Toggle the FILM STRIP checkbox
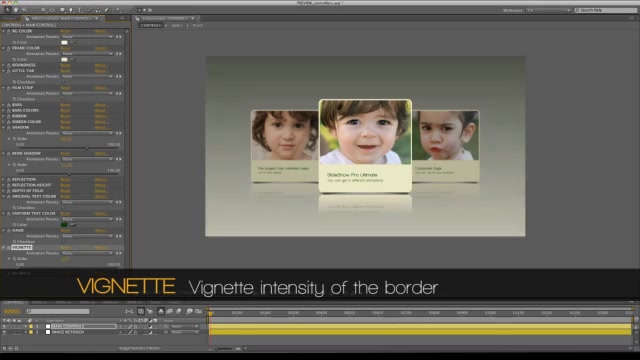This screenshot has height=360, width=640. coord(63,99)
